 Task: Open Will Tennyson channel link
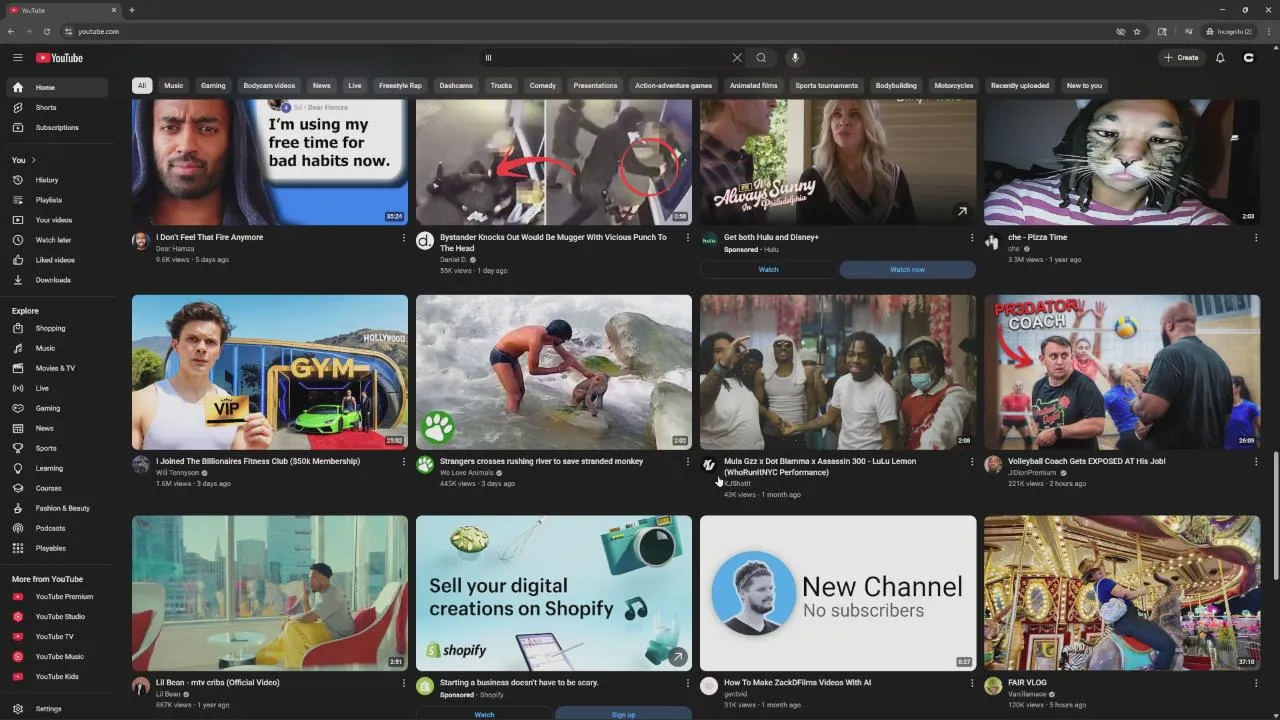(177, 473)
